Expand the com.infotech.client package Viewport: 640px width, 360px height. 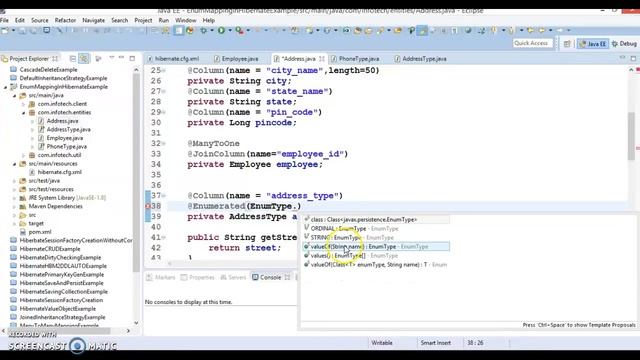pos(23,104)
